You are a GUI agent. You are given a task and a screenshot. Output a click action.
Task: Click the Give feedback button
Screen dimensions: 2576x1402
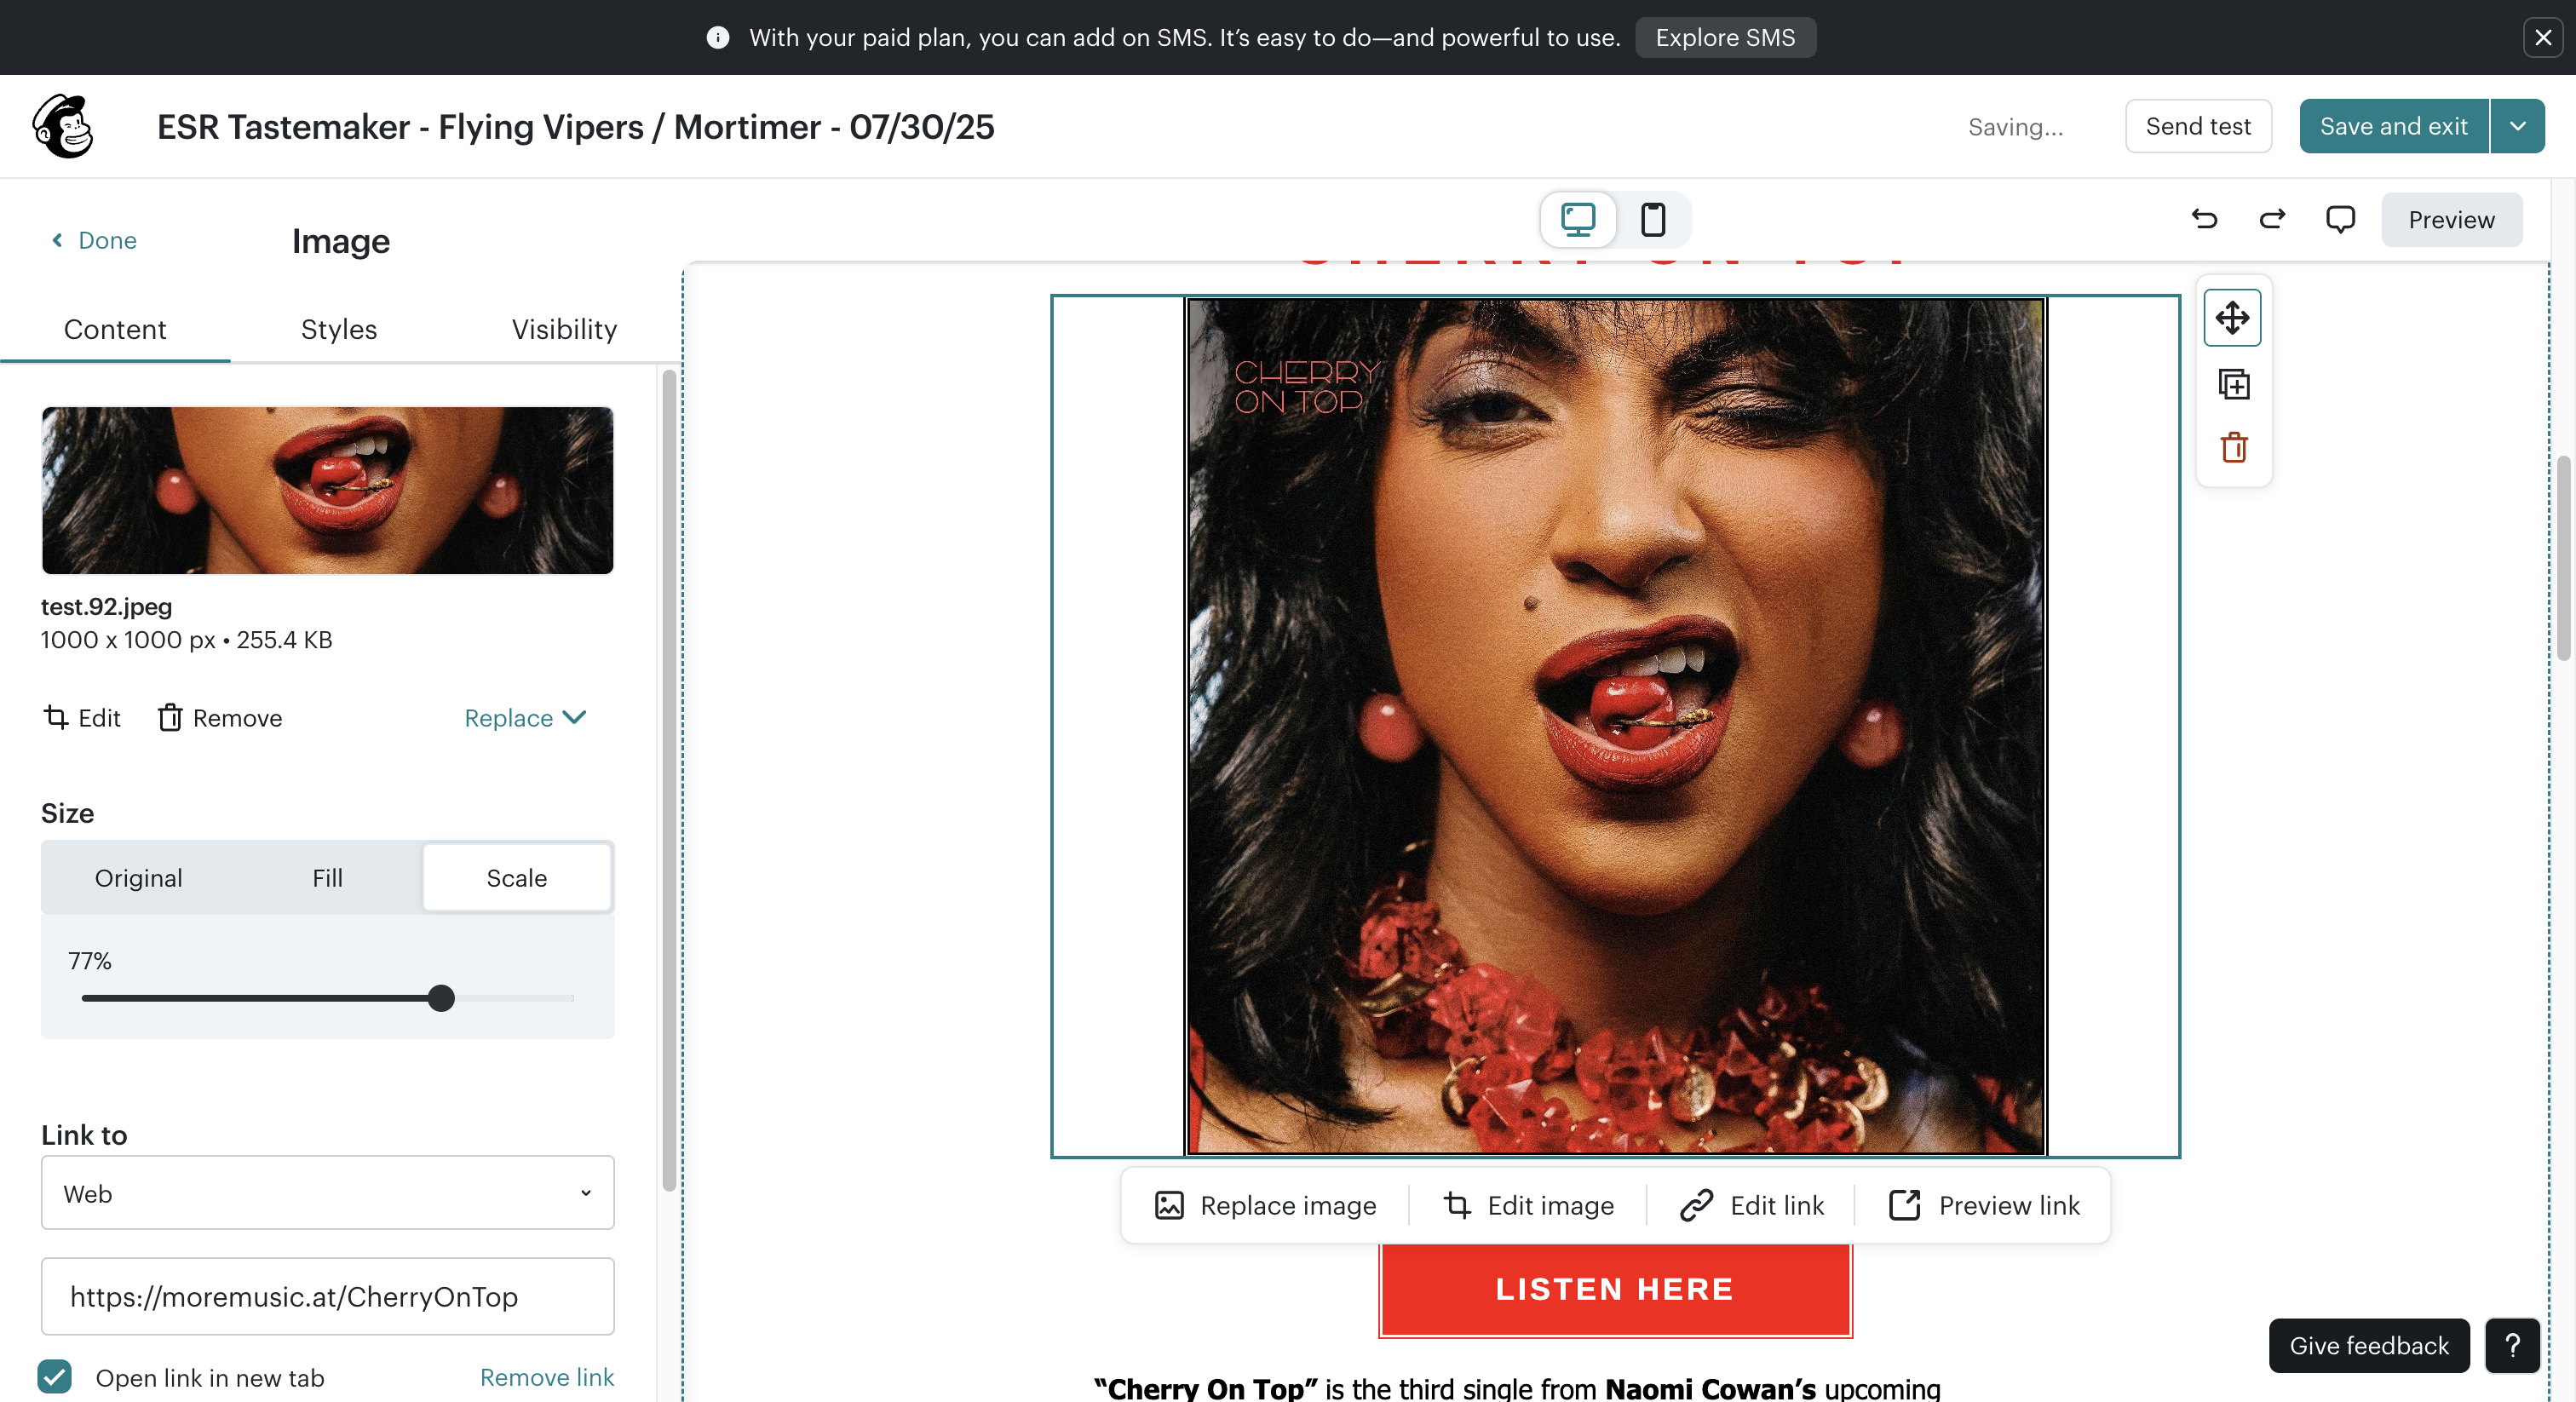pos(2369,1345)
